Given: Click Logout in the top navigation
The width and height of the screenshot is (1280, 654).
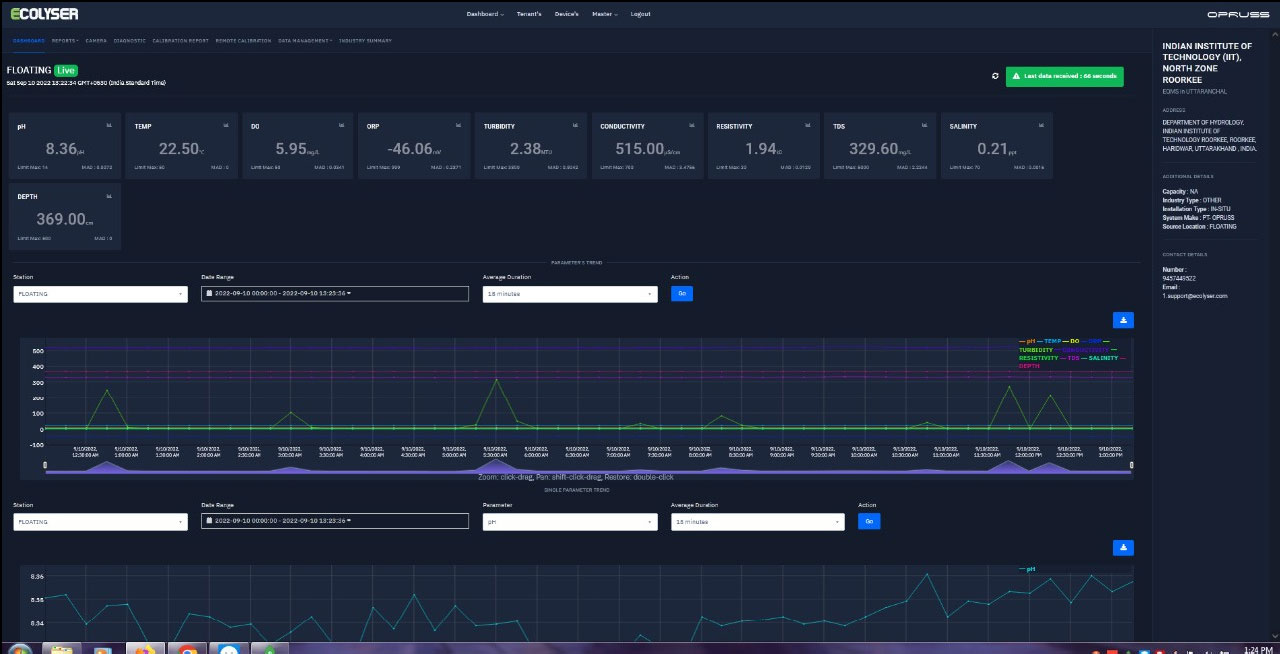Looking at the screenshot, I should [x=641, y=14].
